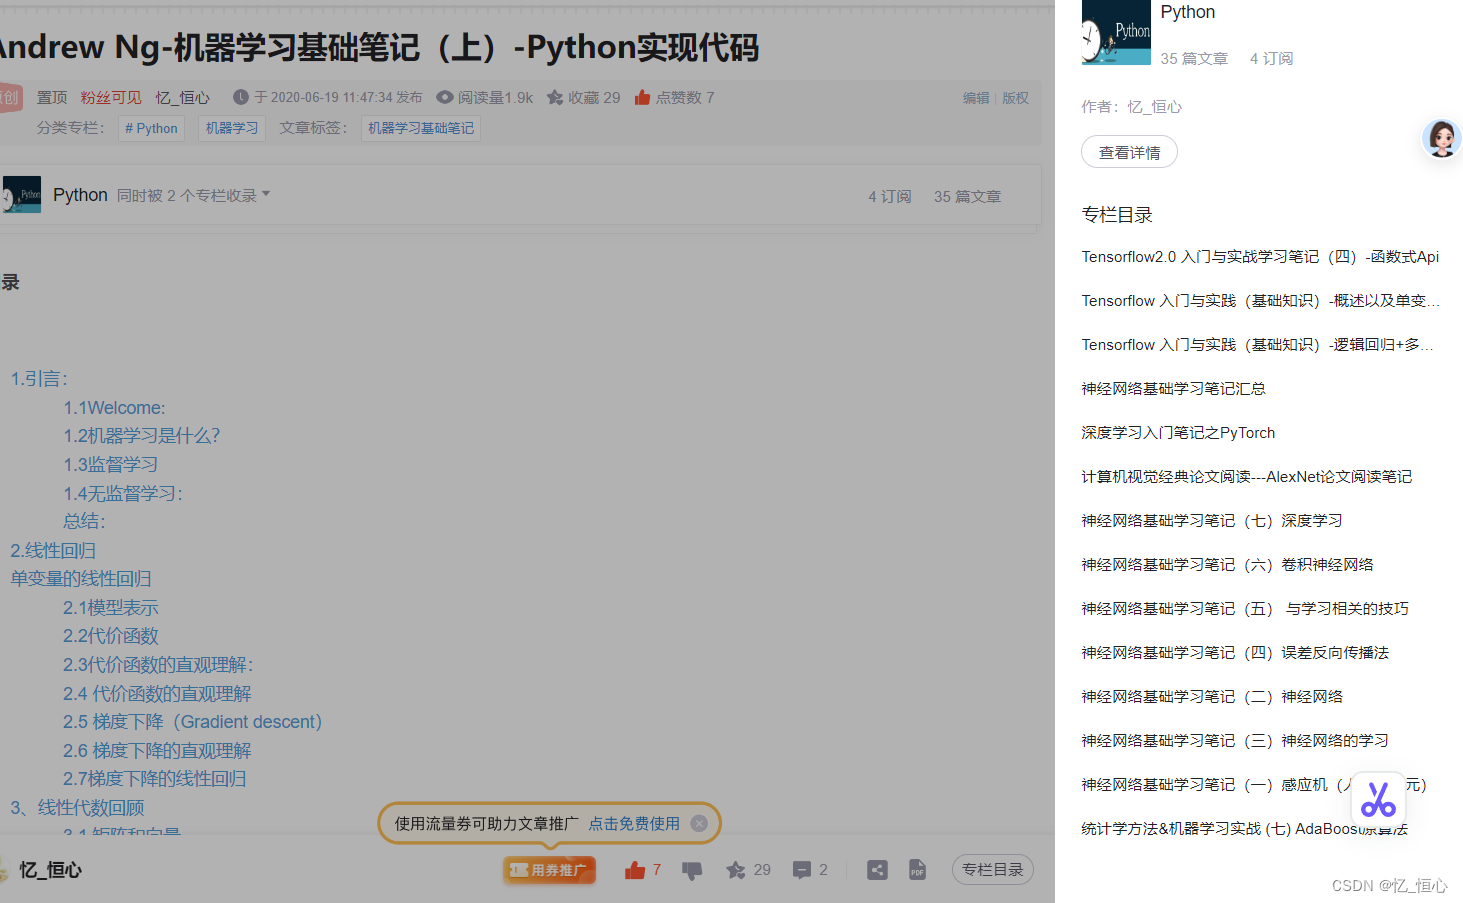1463x903 pixels.
Task: Click the scissors clip floating icon
Action: coord(1378,799)
